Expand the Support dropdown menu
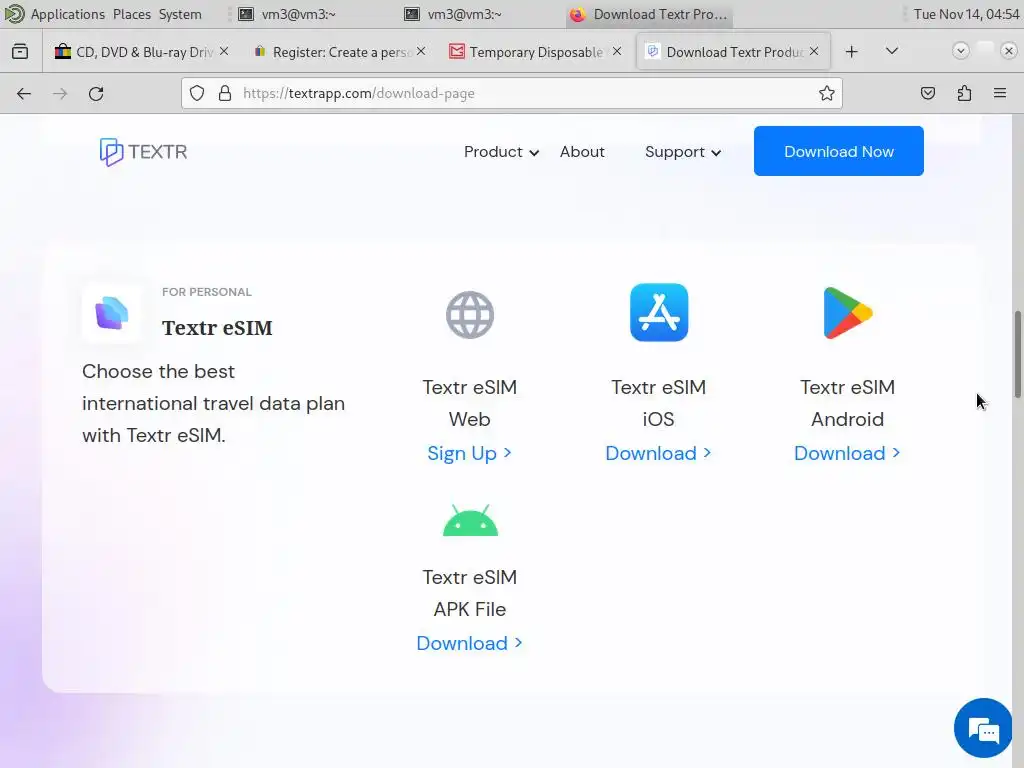Screen dimensions: 1024x768 [x=682, y=152]
